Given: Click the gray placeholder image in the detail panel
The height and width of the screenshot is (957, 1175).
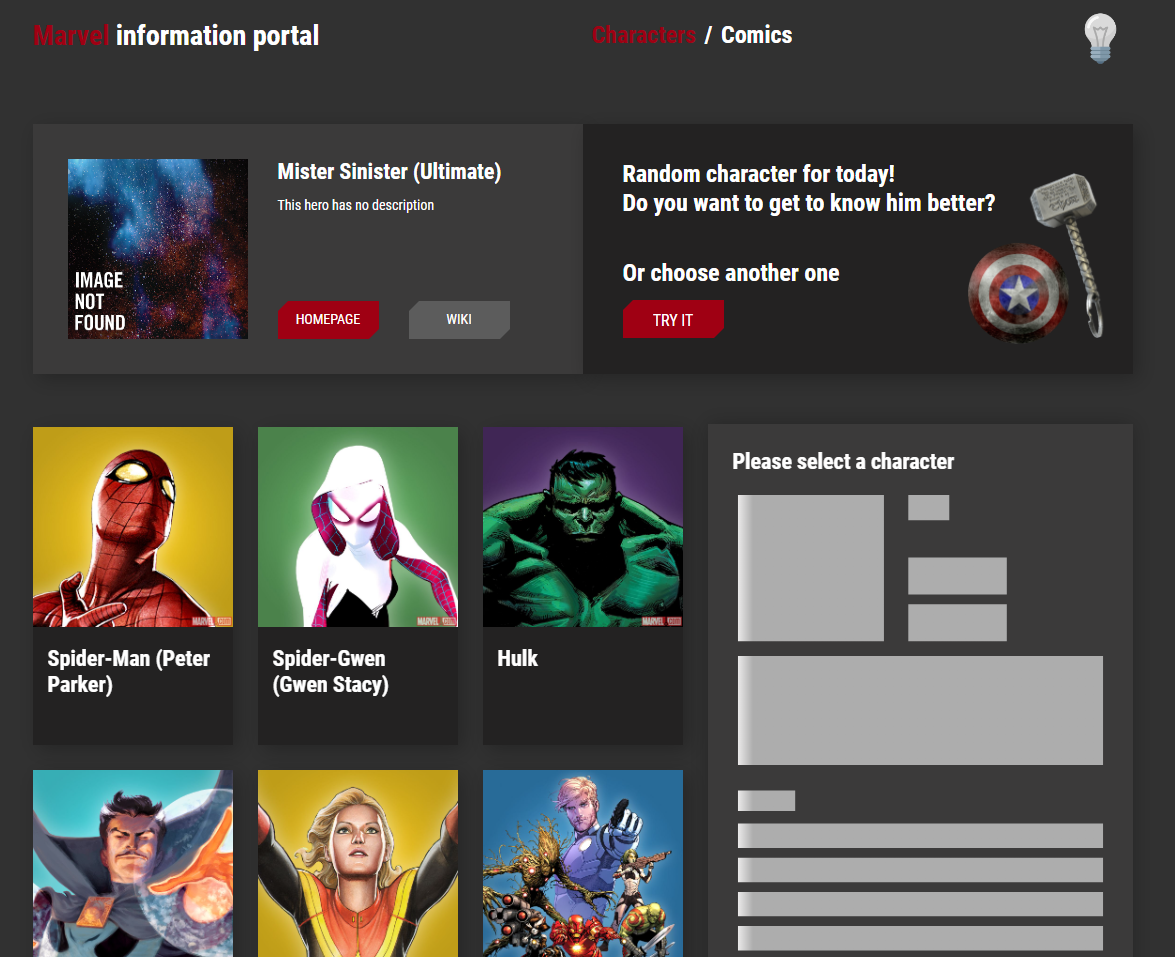Looking at the screenshot, I should click(x=810, y=567).
